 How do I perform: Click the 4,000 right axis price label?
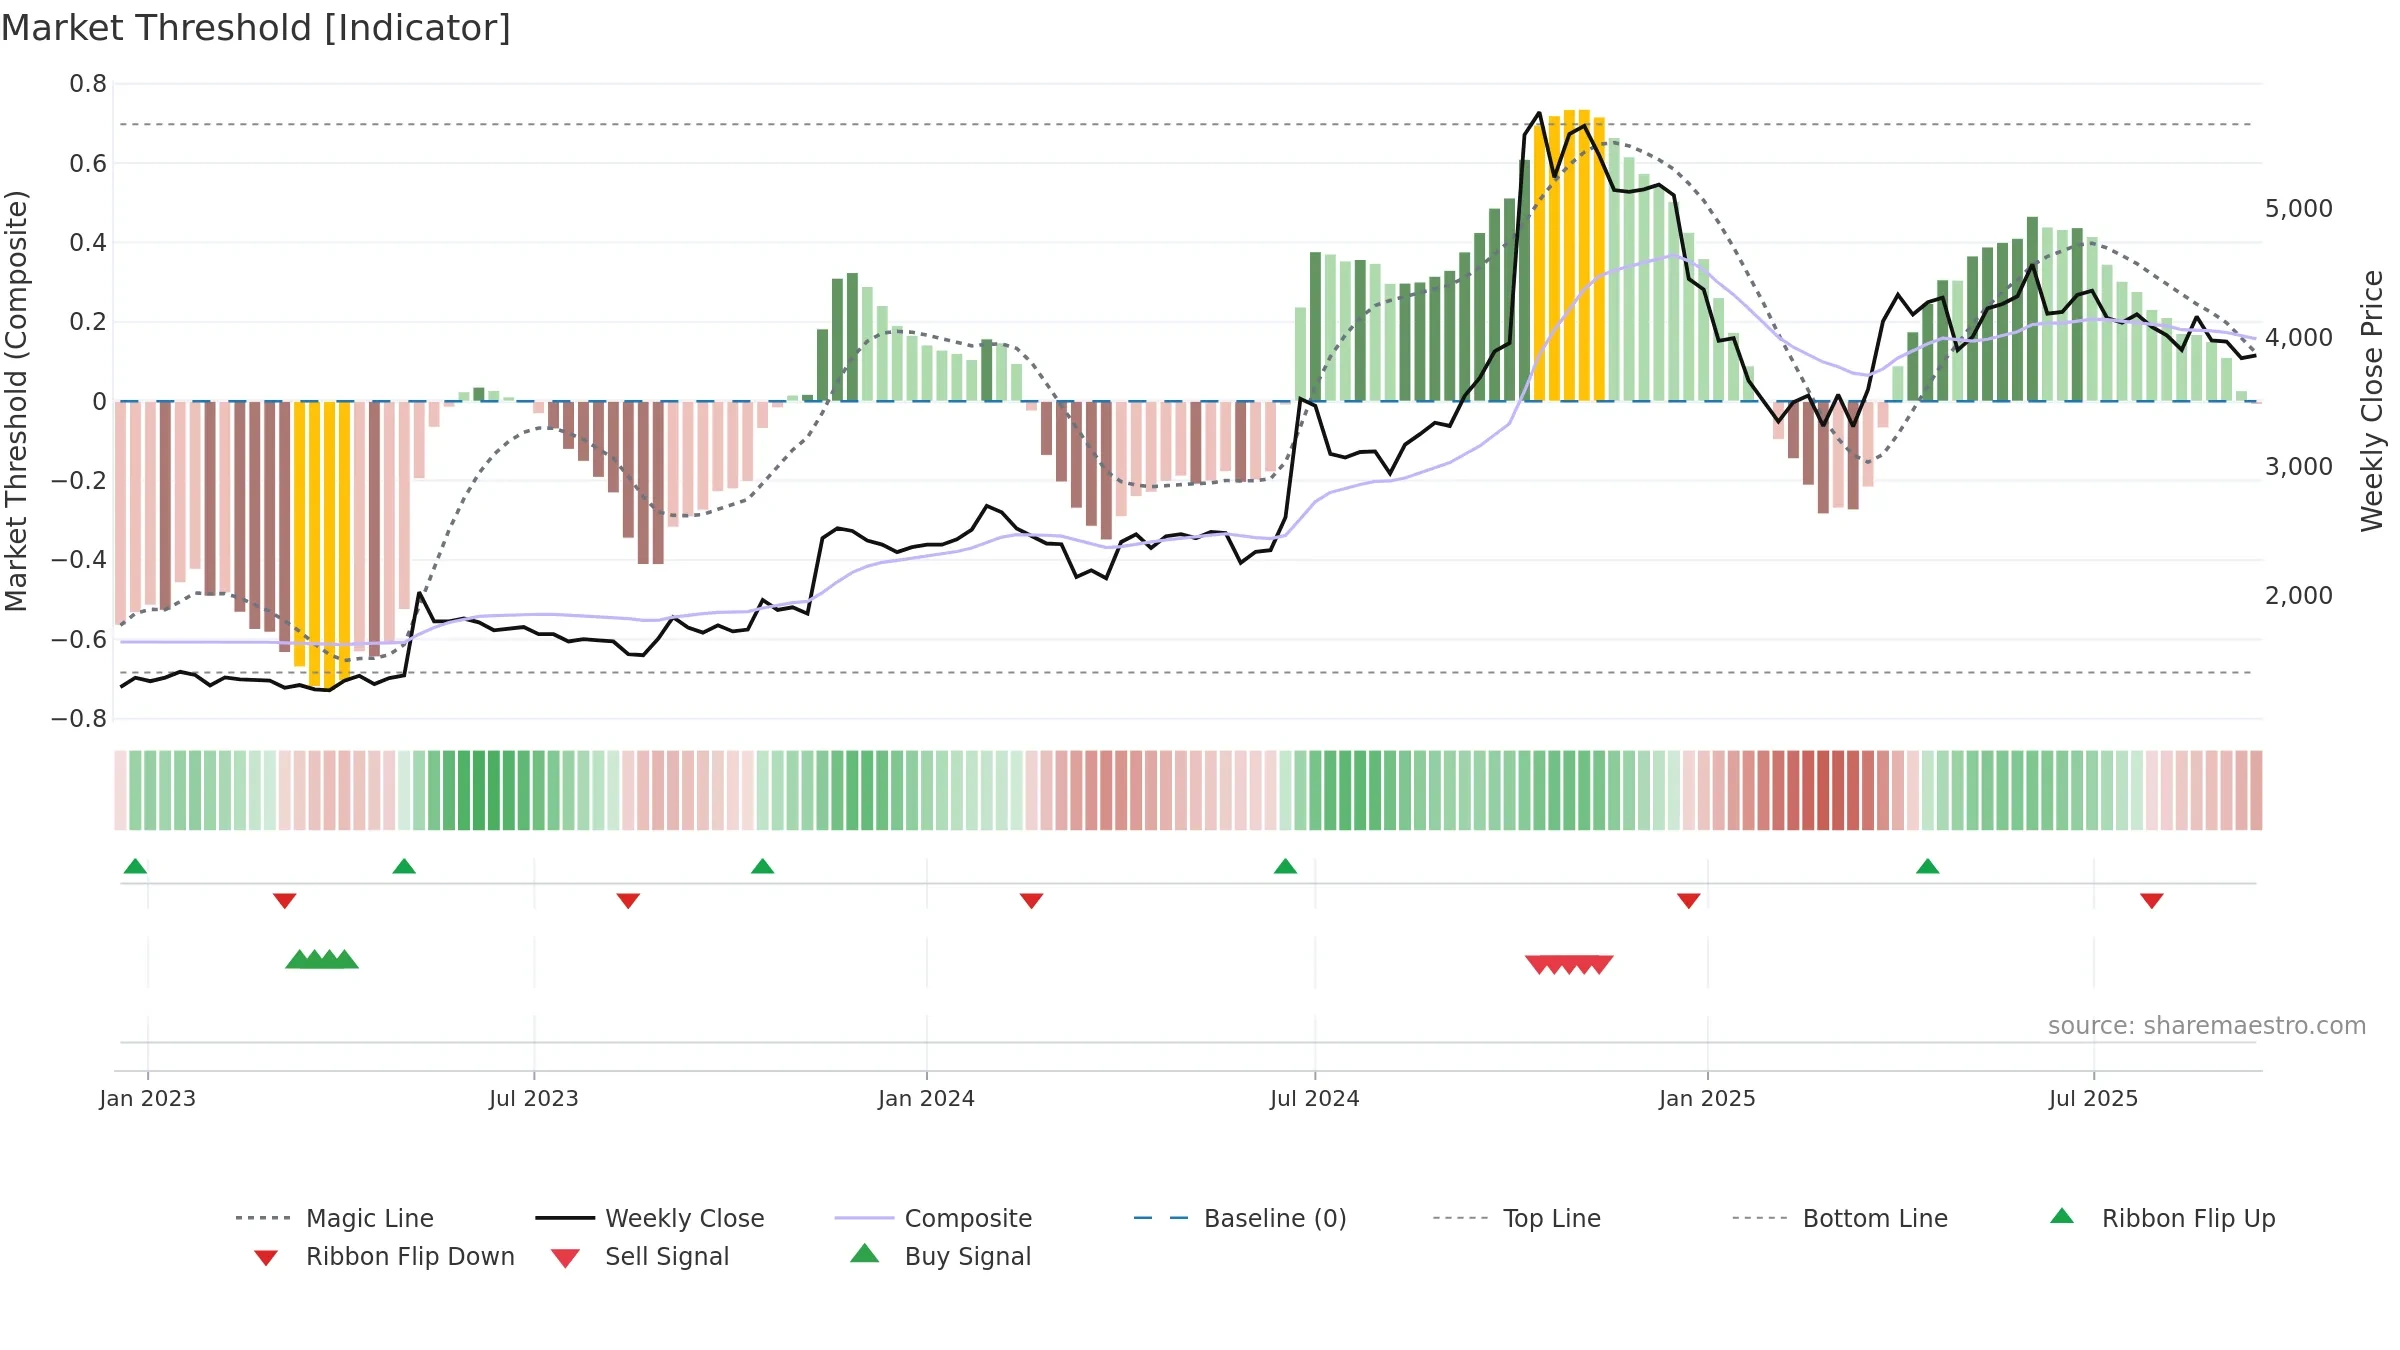[x=2298, y=338]
